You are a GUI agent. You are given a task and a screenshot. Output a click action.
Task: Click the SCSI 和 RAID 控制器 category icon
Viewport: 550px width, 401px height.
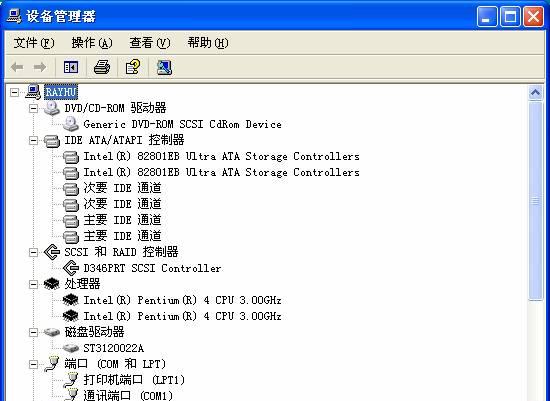52,252
